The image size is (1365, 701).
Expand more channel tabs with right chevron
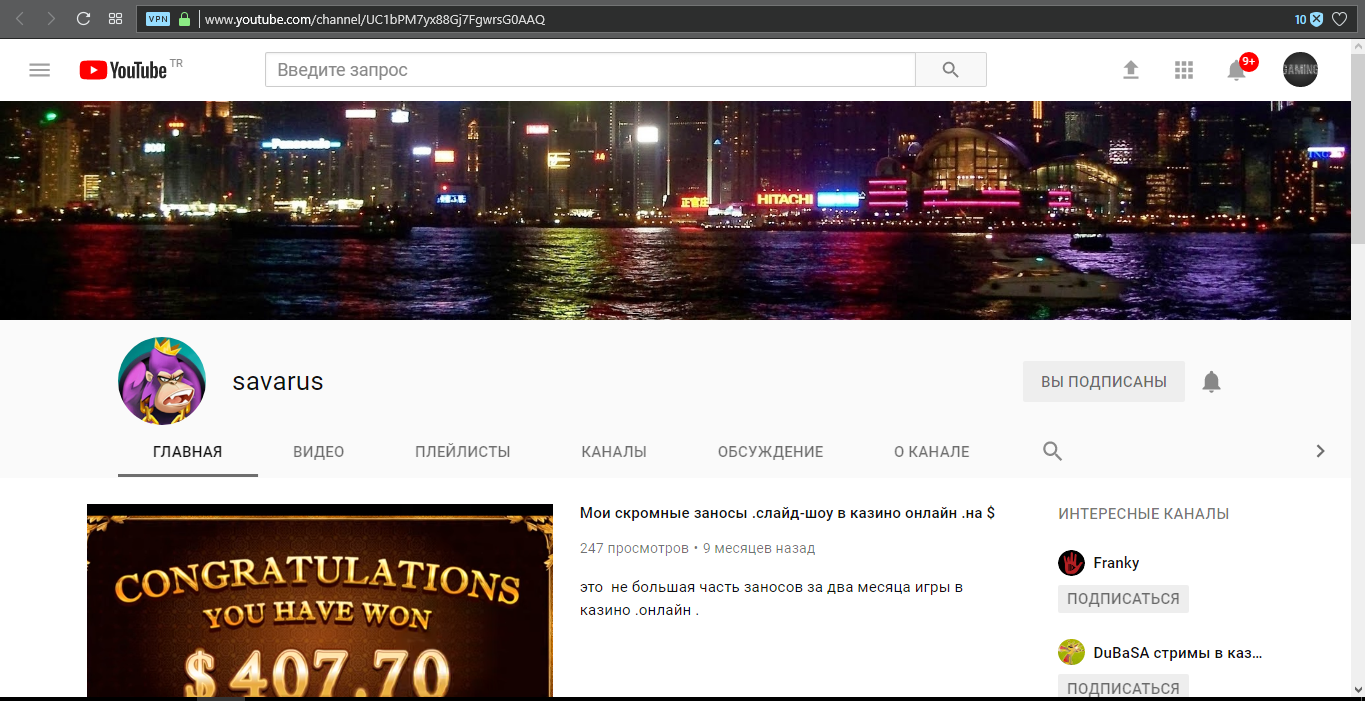click(x=1320, y=451)
